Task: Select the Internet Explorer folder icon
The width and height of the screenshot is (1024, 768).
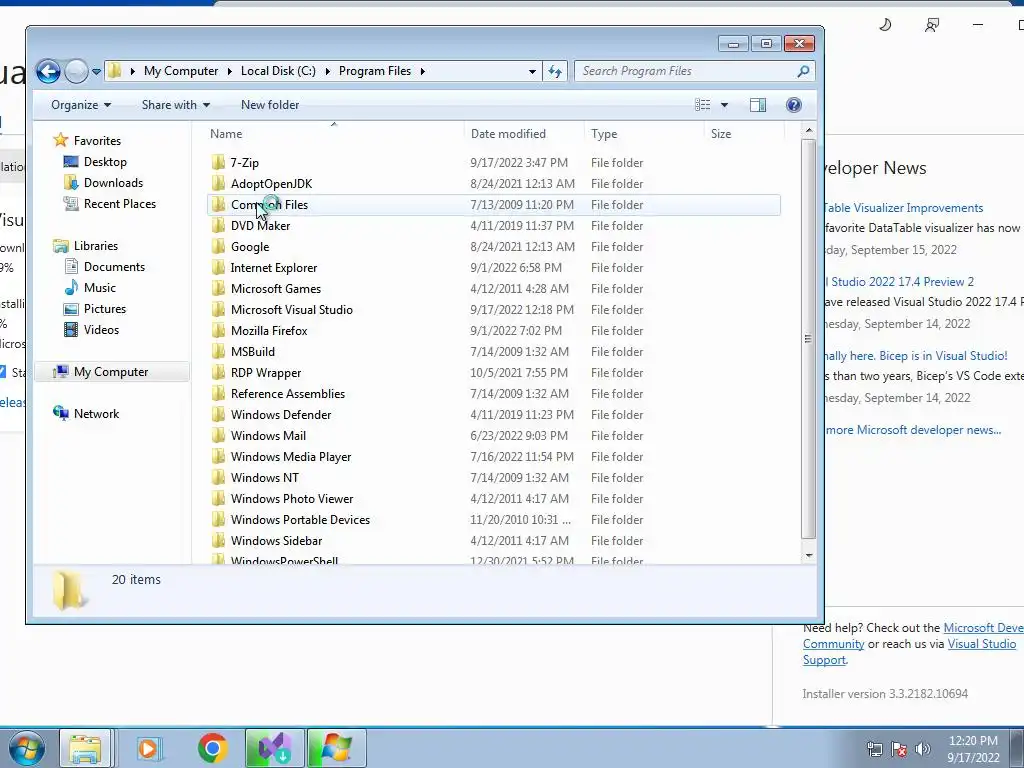Action: 219,267
